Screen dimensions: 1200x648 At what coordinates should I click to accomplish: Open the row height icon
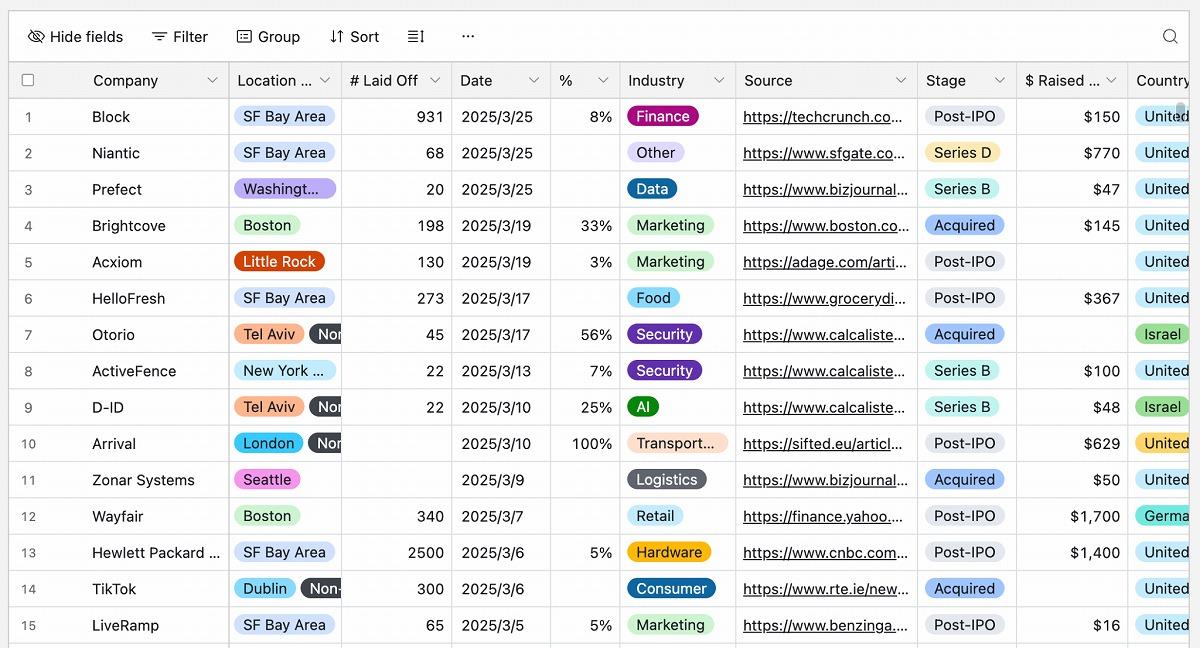click(416, 37)
